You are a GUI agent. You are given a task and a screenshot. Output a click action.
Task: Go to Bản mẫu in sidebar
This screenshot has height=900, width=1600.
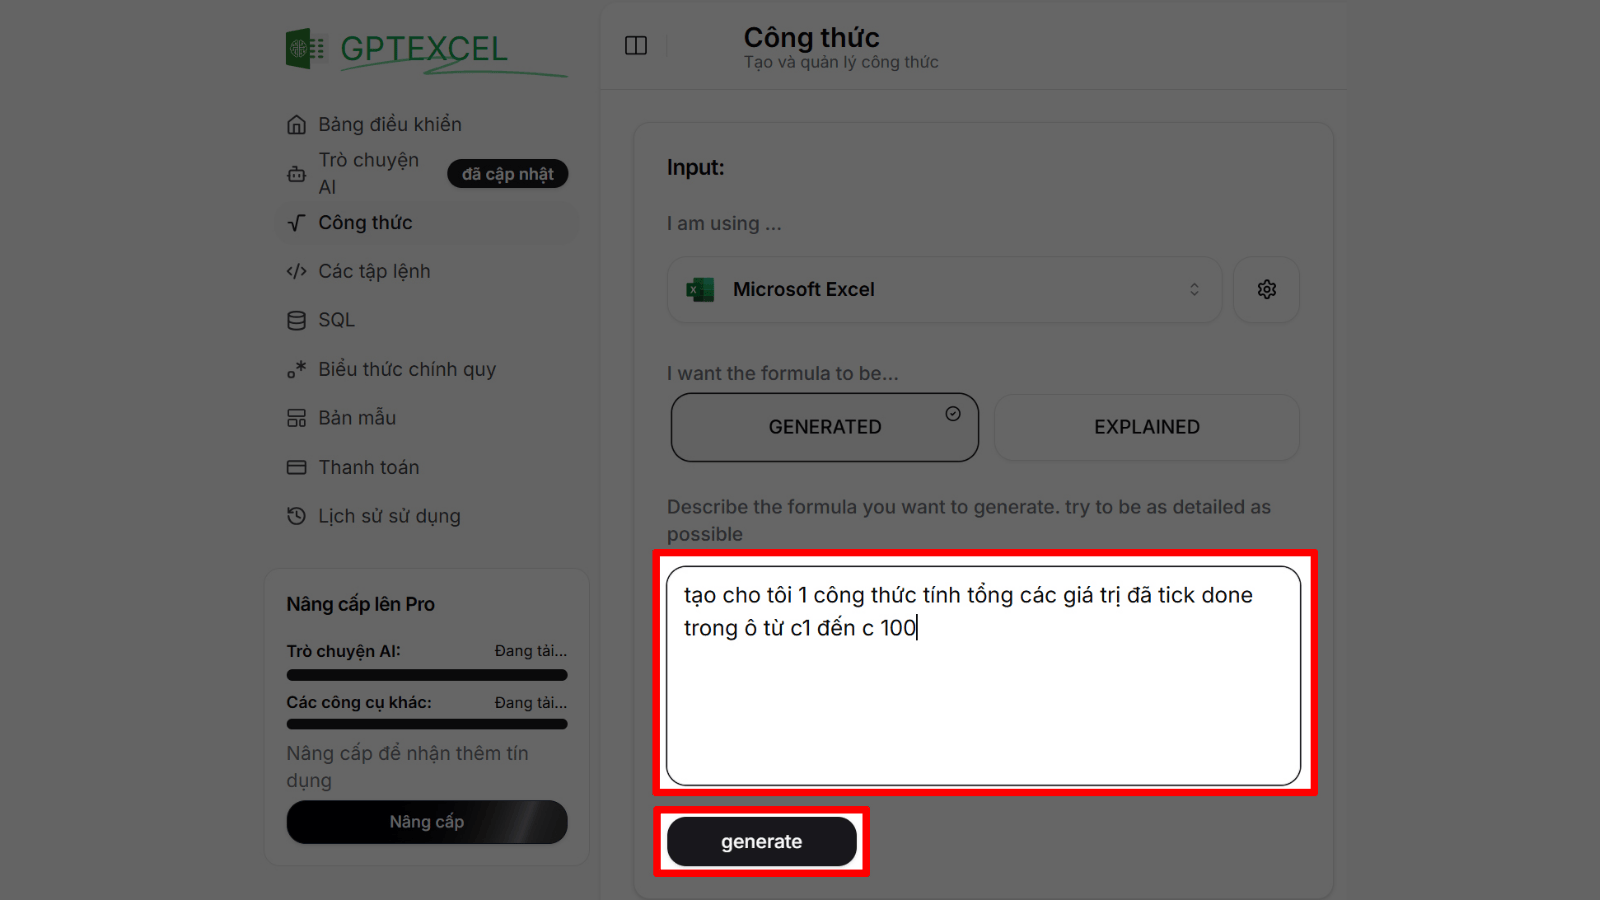click(x=357, y=418)
